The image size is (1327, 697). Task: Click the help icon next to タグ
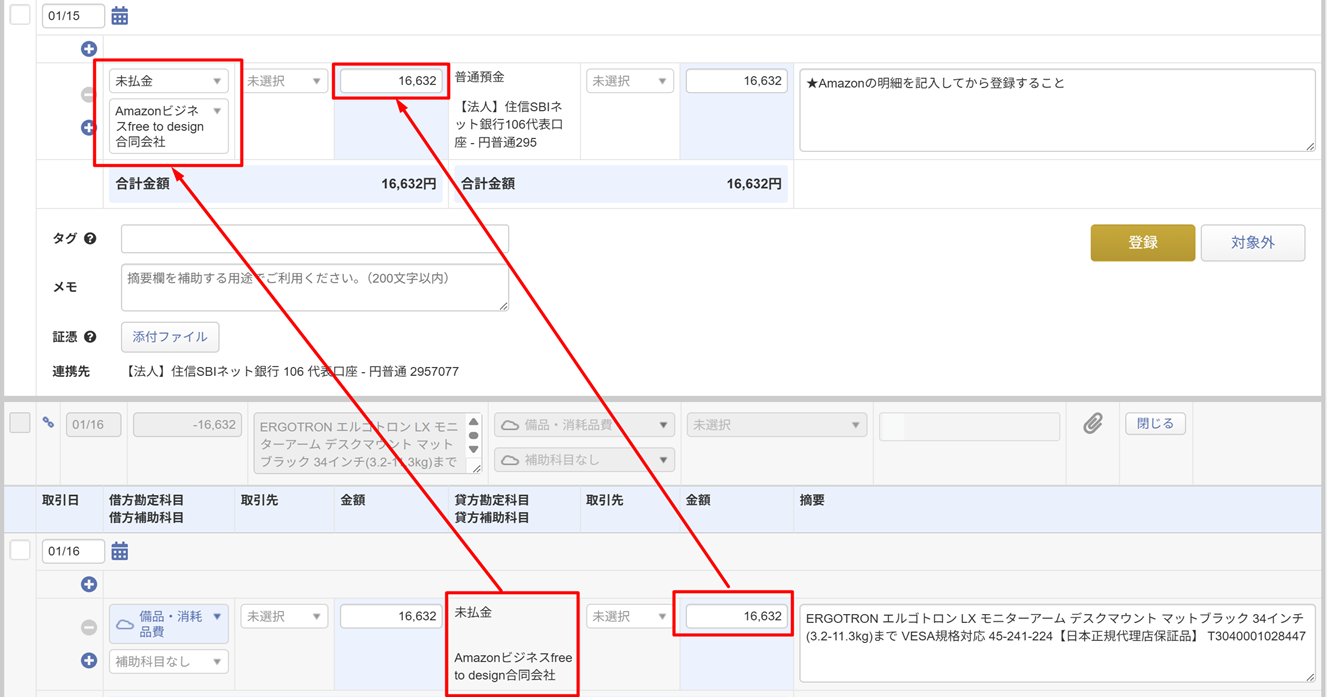click(90, 239)
